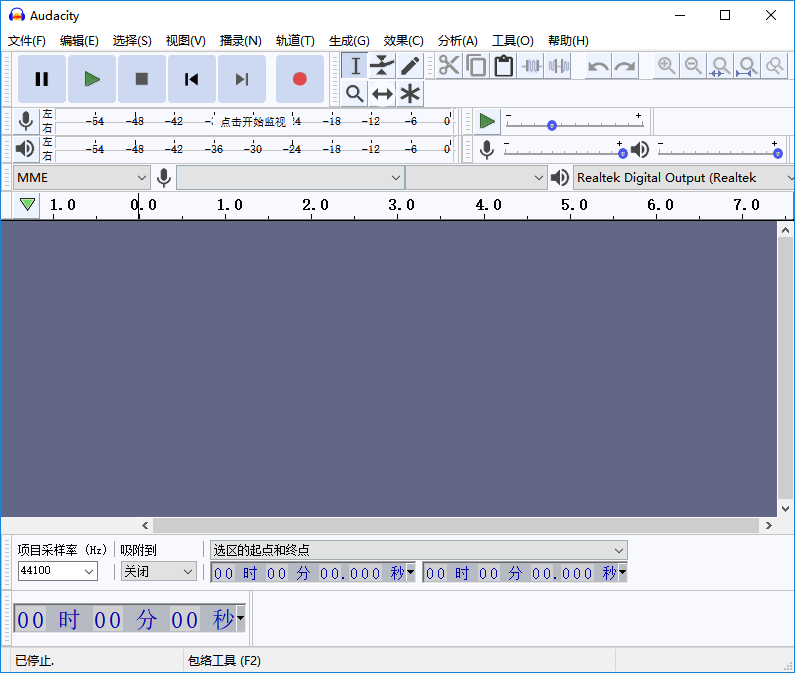Viewport: 795px width, 673px height.
Task: Open the 播录(N) menu
Action: pyautogui.click(x=240, y=41)
